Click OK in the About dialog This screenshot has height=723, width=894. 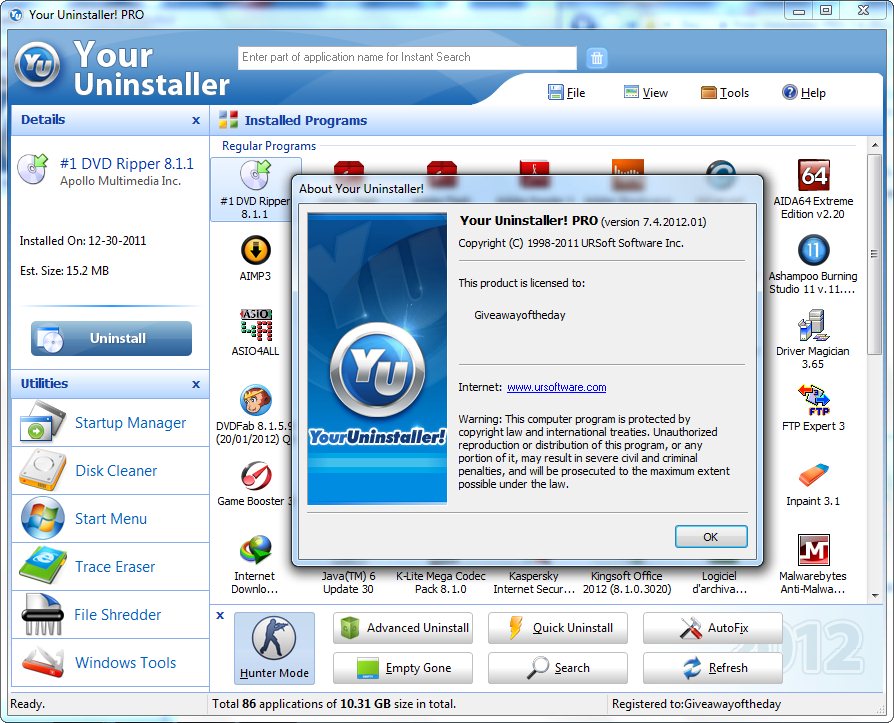[711, 537]
